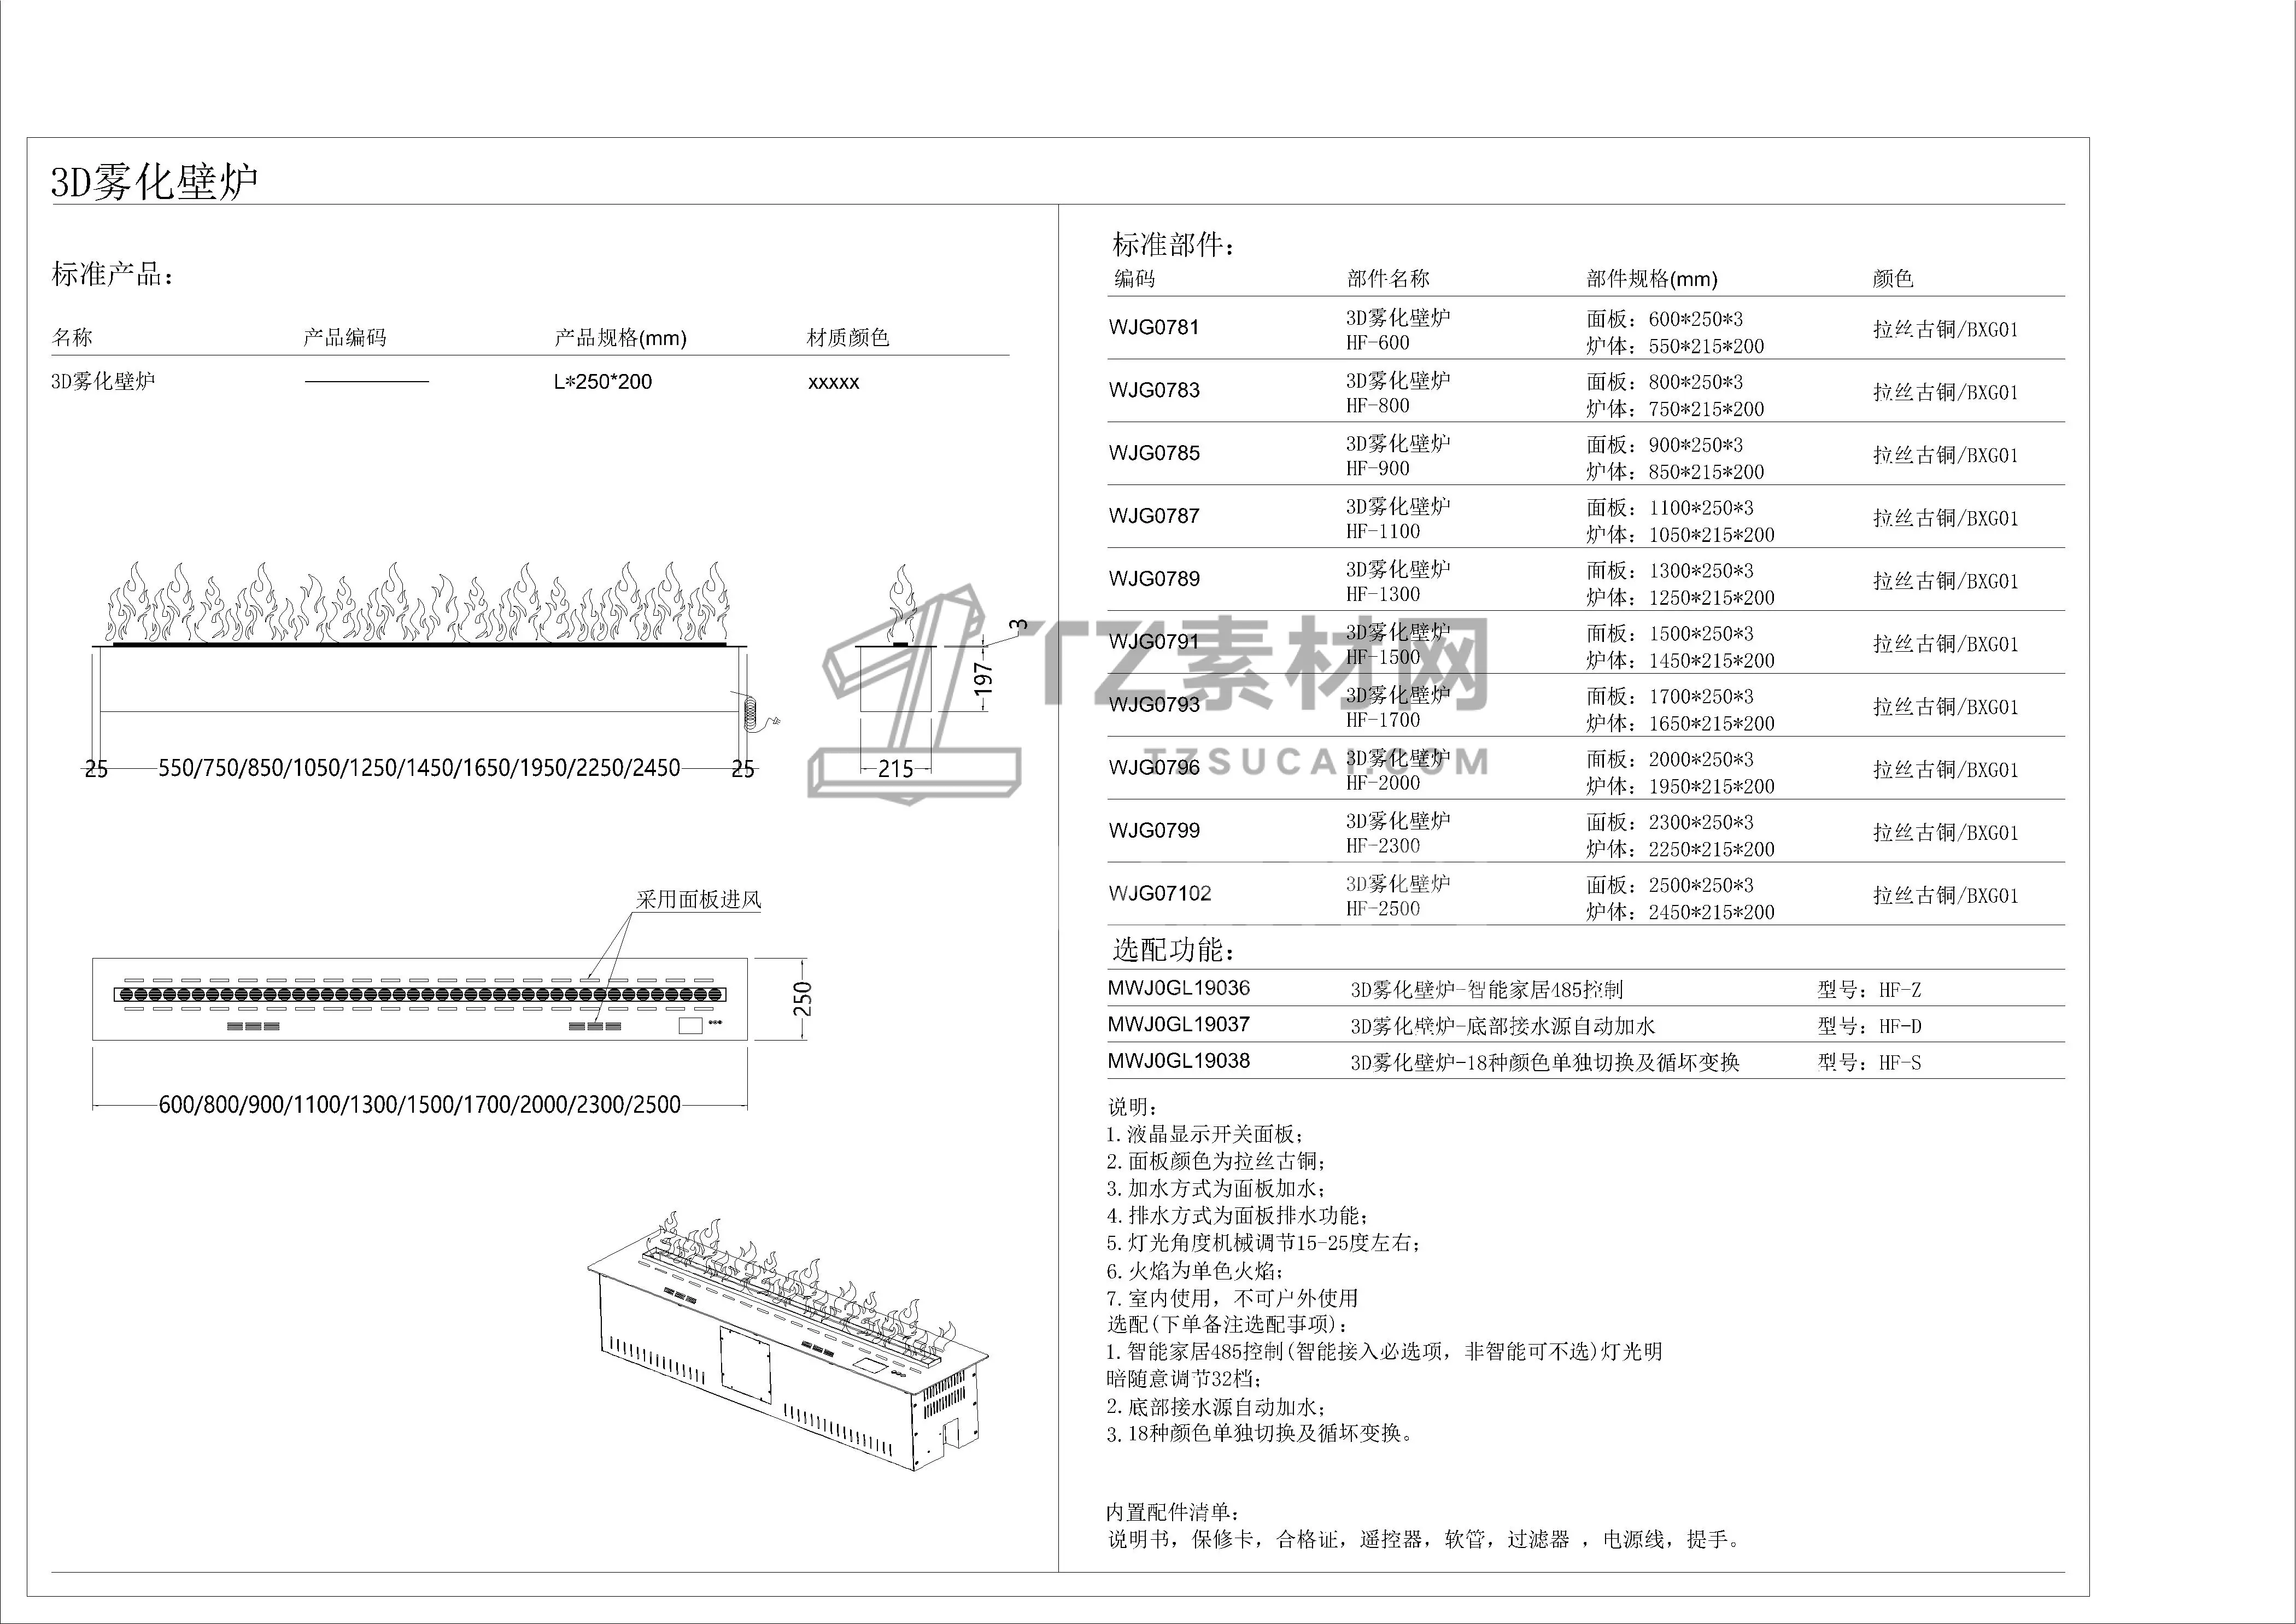Click the 3D雾化壁炉 page title
Viewport: 2296px width, 1624px height.
(x=155, y=182)
